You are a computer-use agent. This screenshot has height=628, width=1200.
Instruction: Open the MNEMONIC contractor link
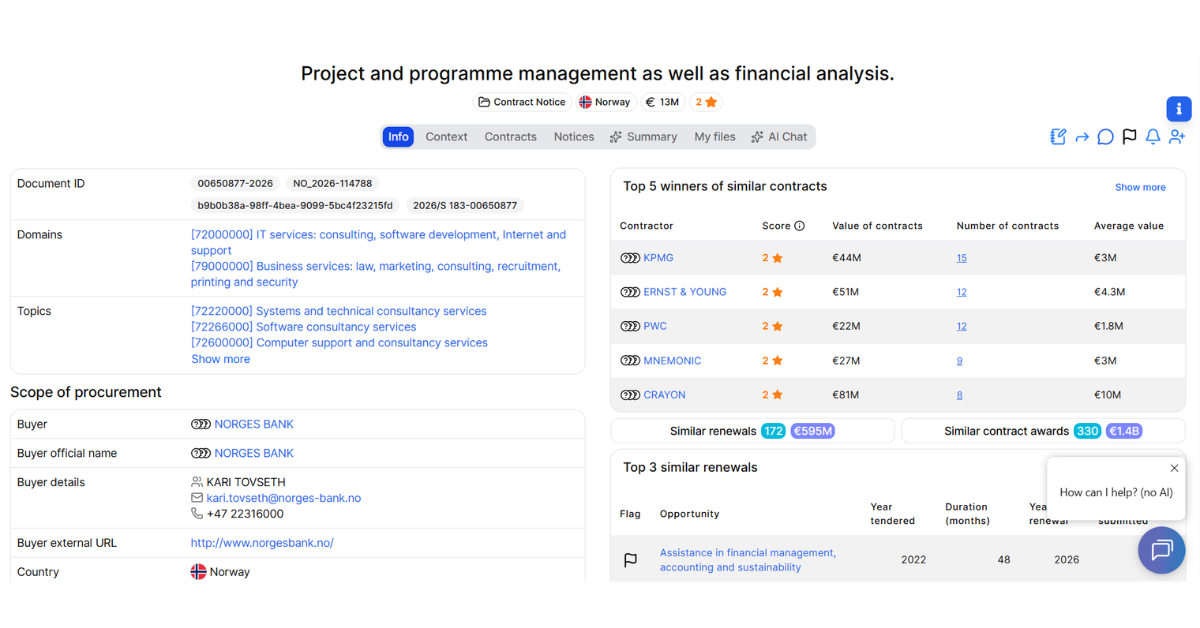673,361
